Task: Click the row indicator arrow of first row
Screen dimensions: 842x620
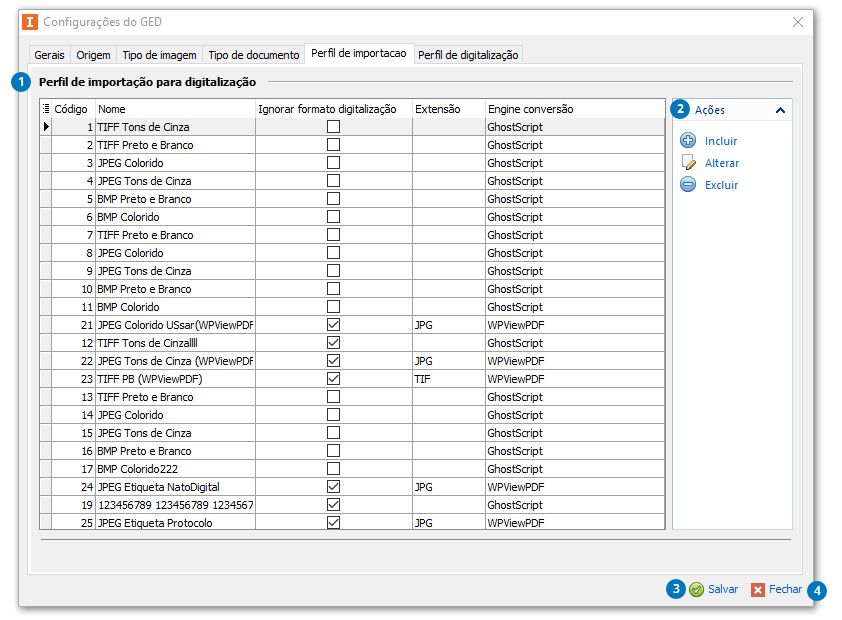Action: (x=46, y=127)
